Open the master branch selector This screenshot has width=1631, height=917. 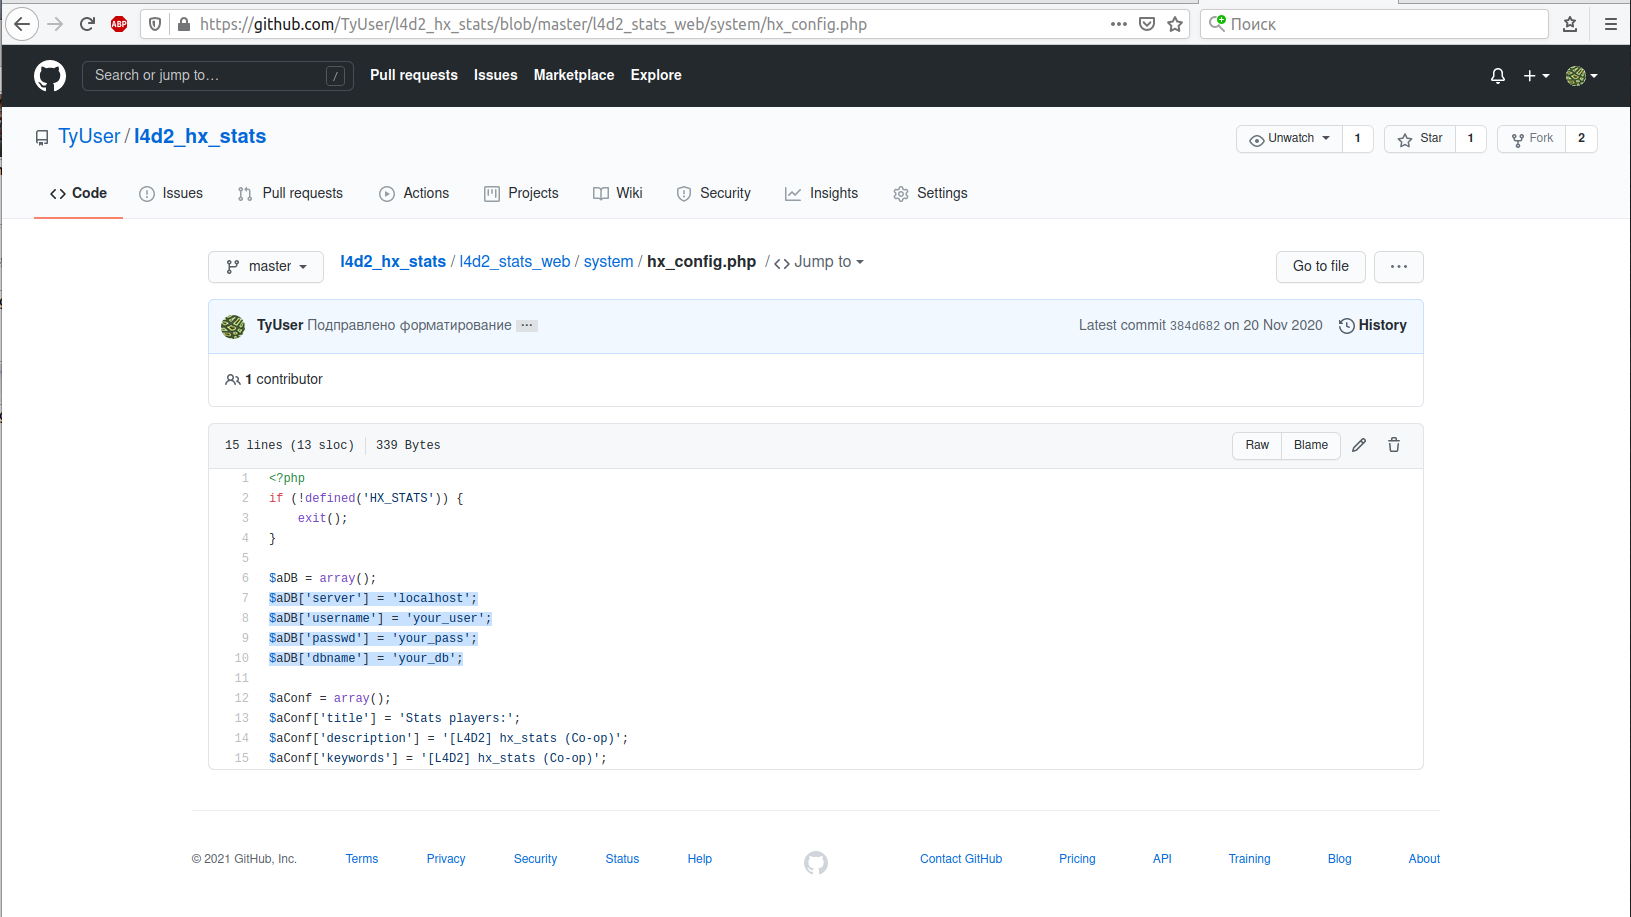pyautogui.click(x=266, y=267)
